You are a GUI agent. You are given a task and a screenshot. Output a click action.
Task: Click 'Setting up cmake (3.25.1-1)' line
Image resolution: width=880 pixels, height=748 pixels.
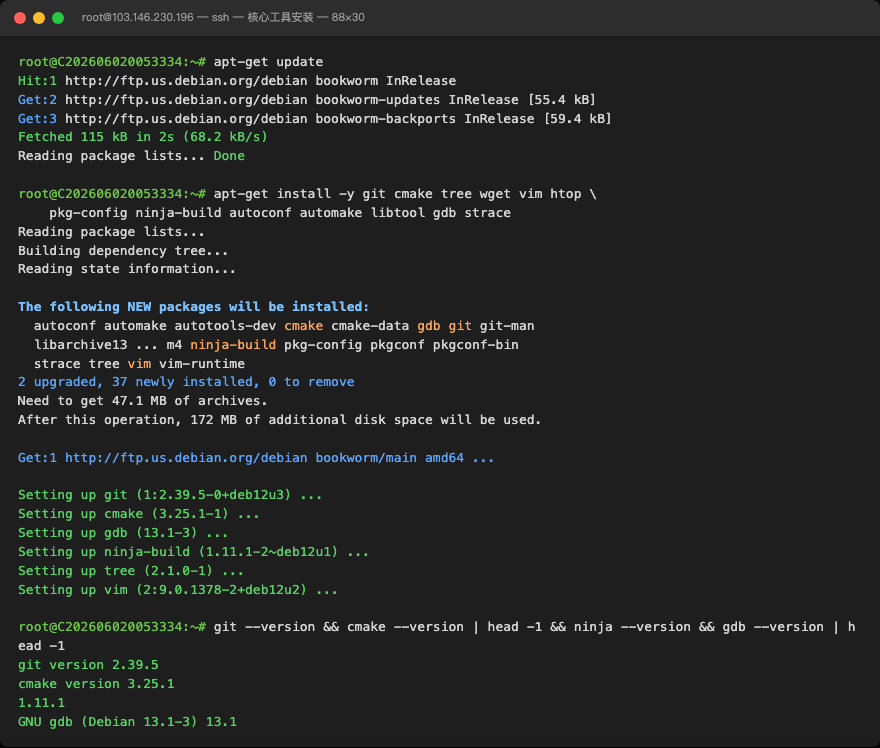coord(139,514)
